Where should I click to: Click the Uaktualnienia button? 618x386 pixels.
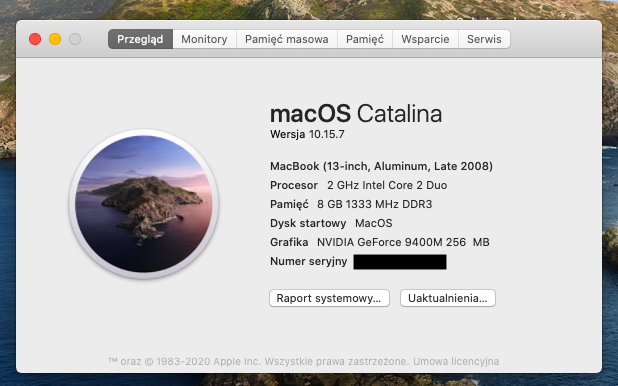[448, 298]
